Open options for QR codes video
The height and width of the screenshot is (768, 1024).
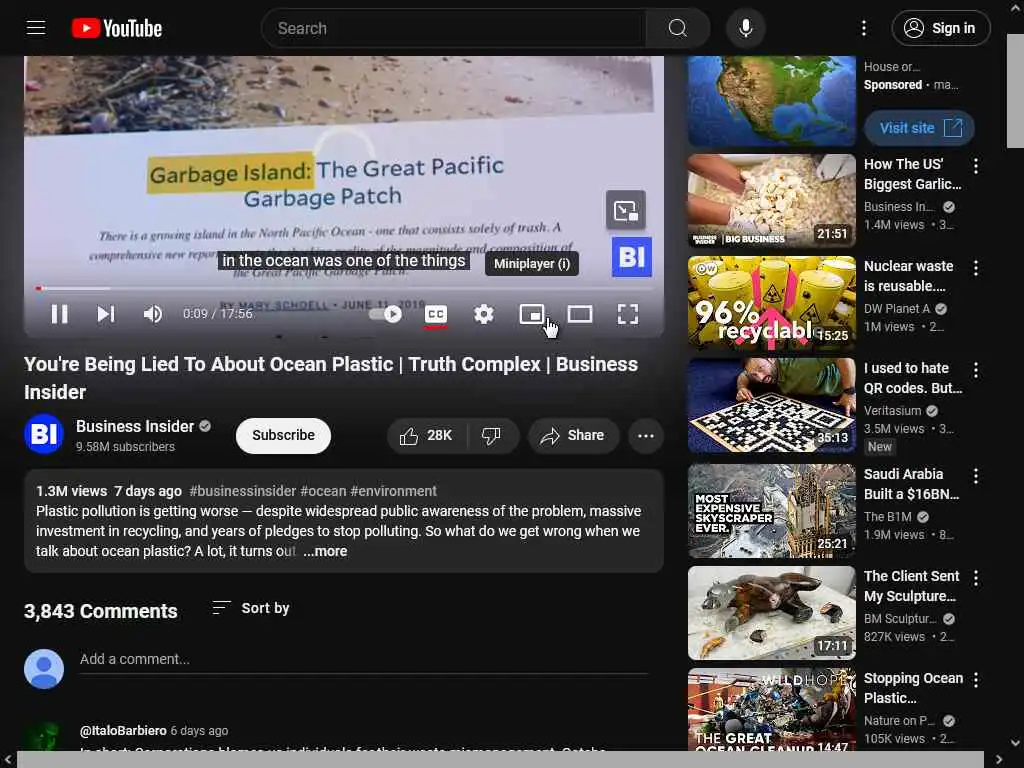coord(976,370)
